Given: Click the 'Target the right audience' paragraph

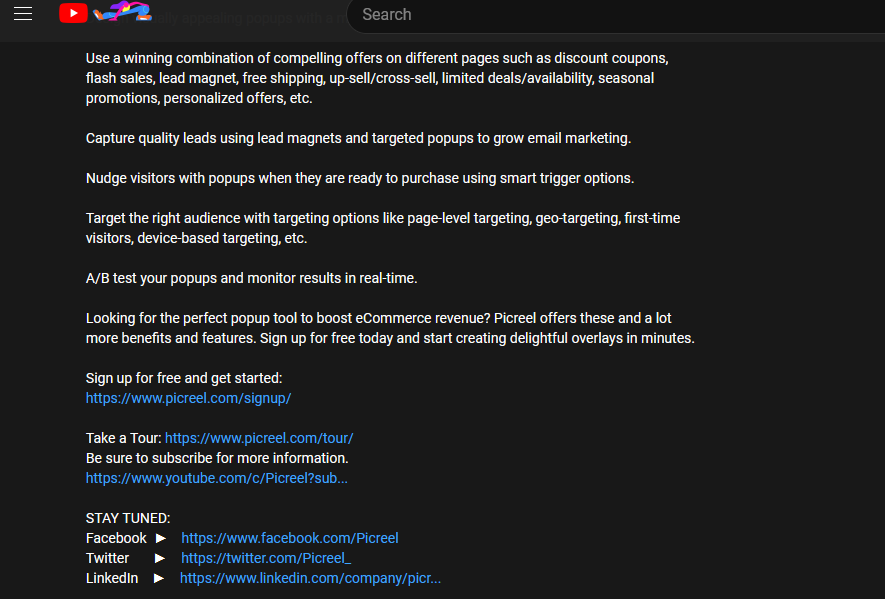Looking at the screenshot, I should (x=383, y=228).
